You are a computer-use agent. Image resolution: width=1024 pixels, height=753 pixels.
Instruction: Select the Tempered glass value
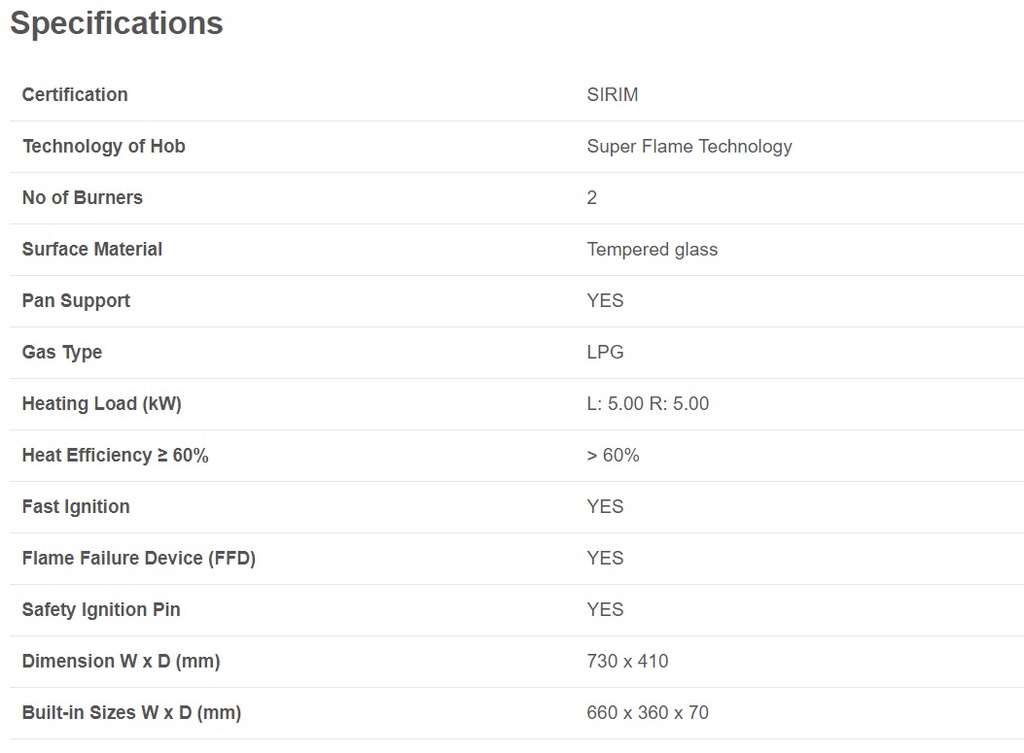652,249
